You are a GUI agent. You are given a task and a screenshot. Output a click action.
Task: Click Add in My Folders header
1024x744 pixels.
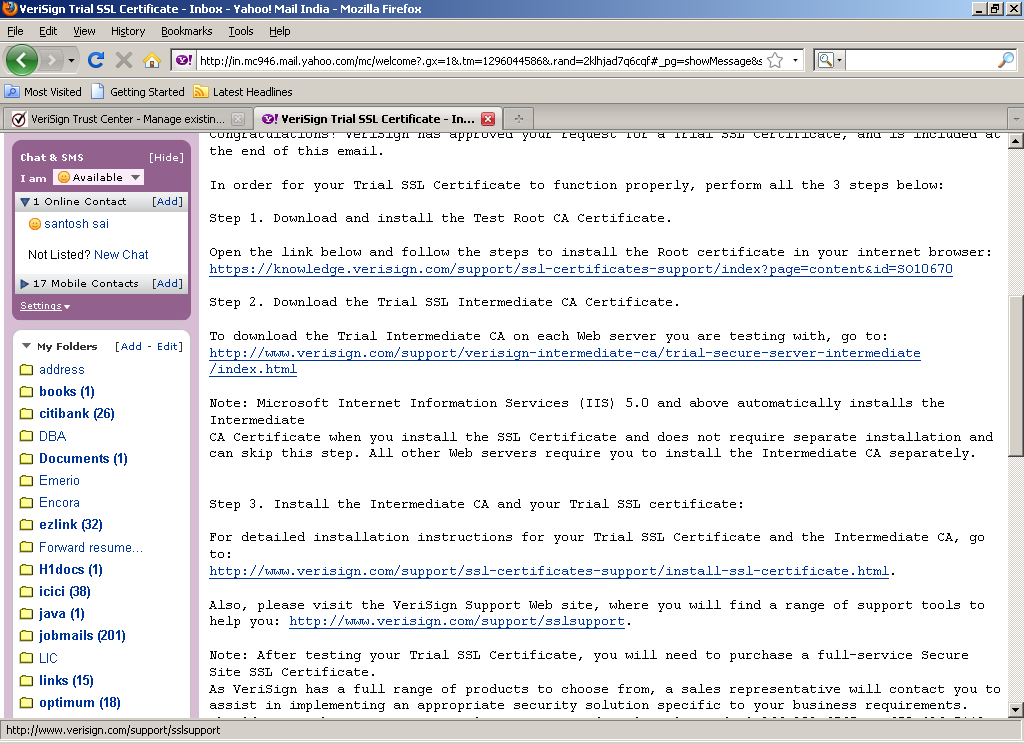(131, 346)
